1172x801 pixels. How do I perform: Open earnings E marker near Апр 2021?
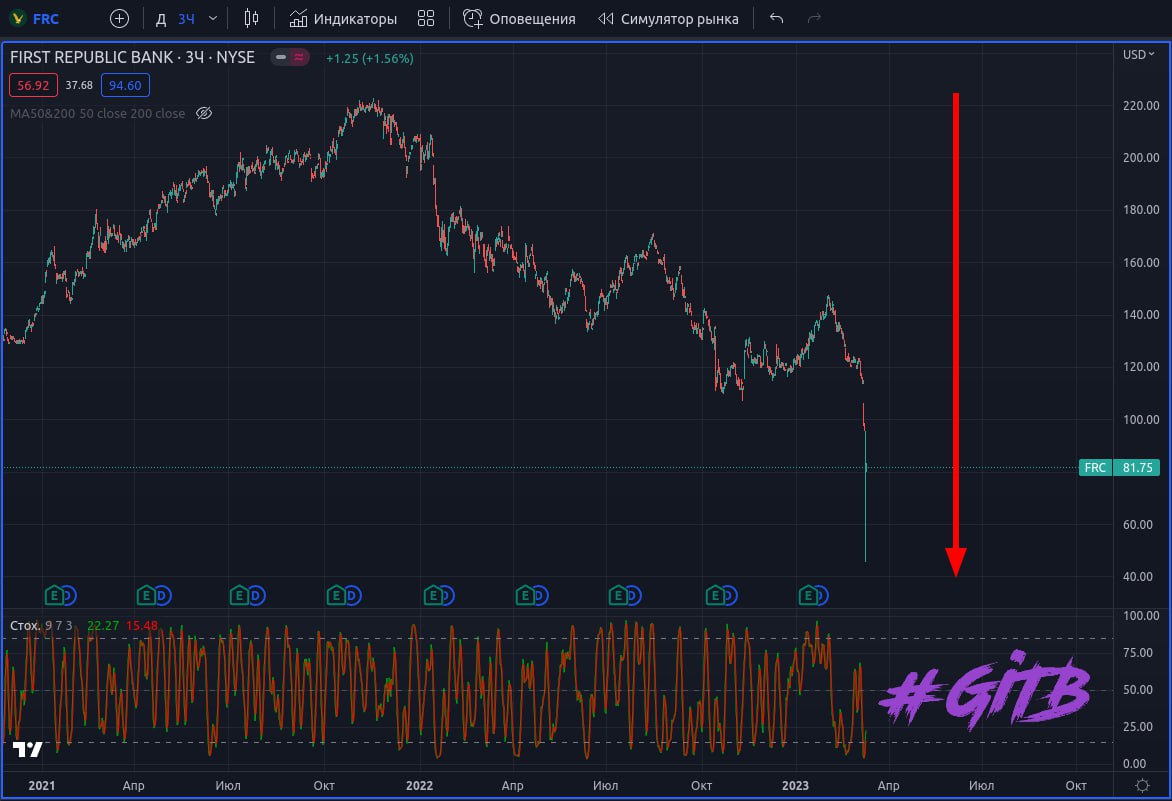(x=146, y=596)
